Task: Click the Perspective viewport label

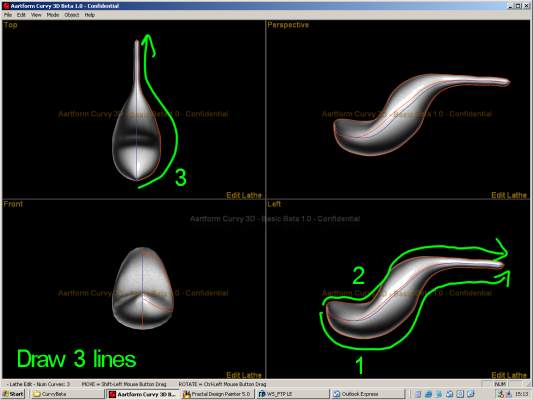Action: (288, 25)
